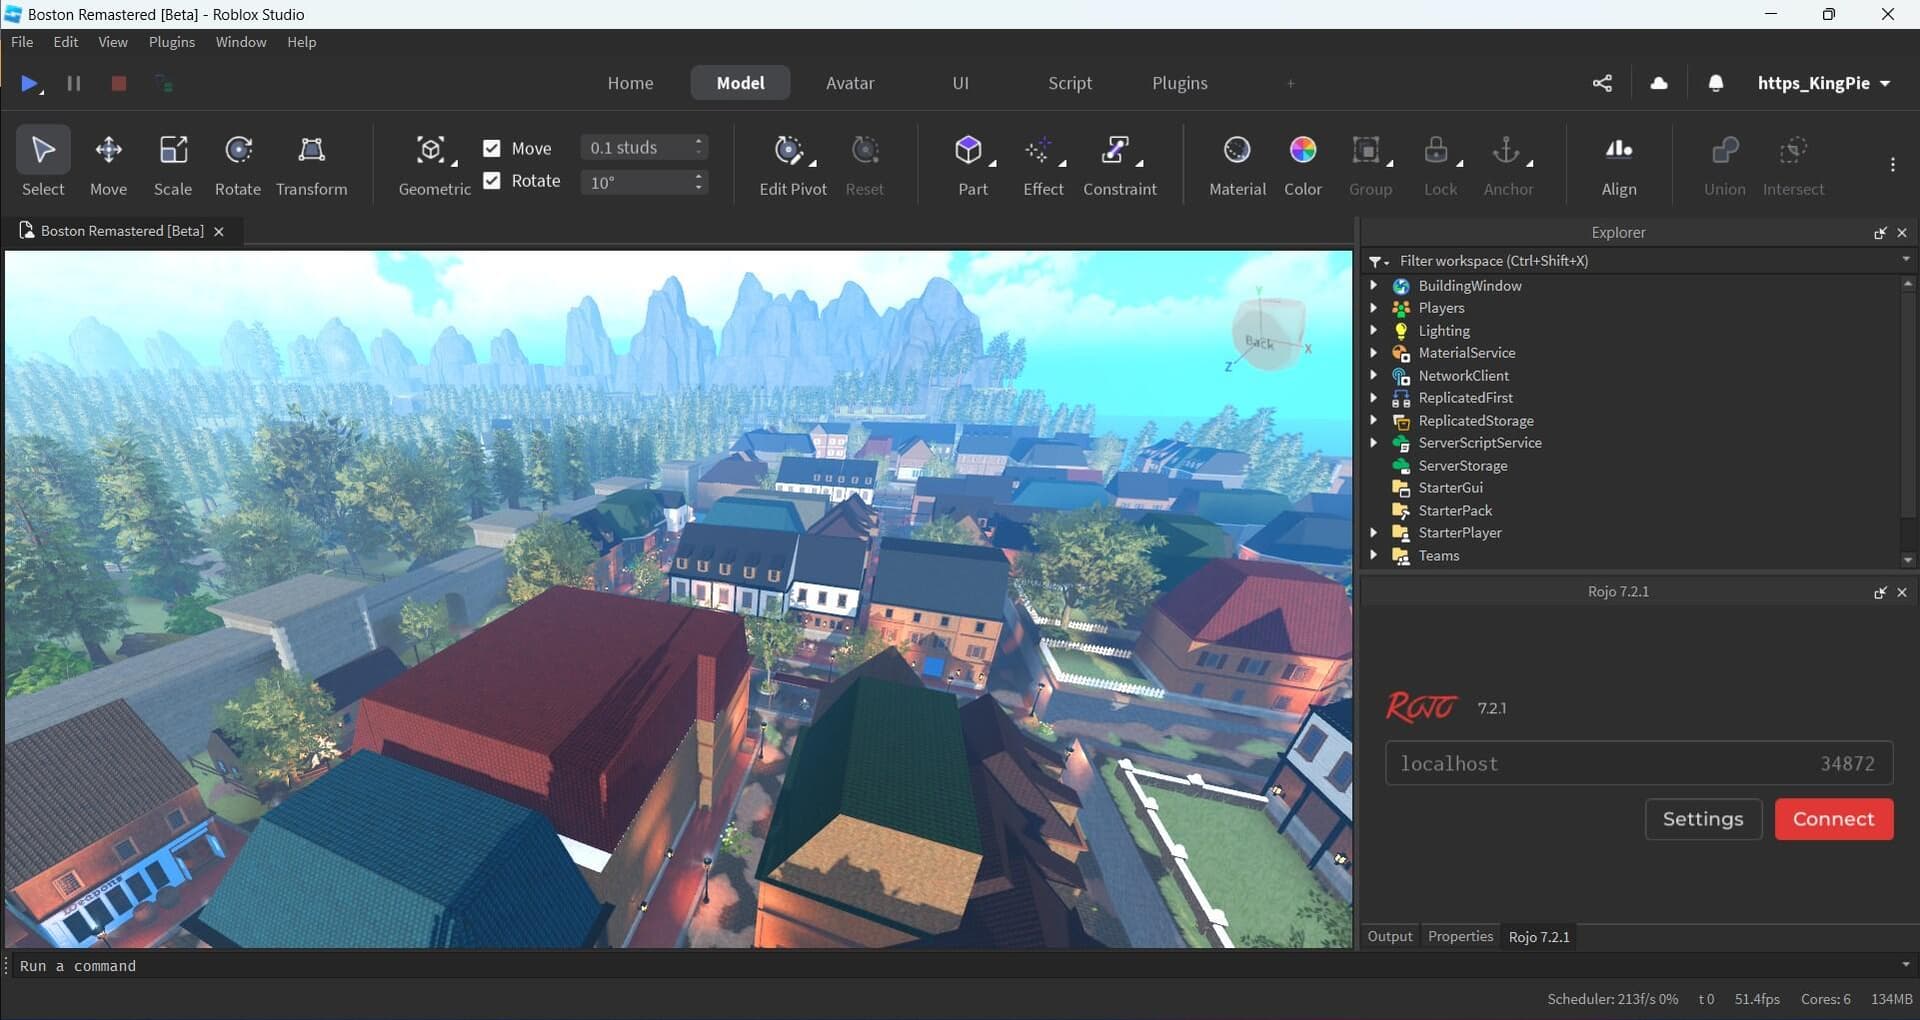This screenshot has width=1920, height=1020.
Task: Switch to the Home ribbon tab
Action: point(630,83)
